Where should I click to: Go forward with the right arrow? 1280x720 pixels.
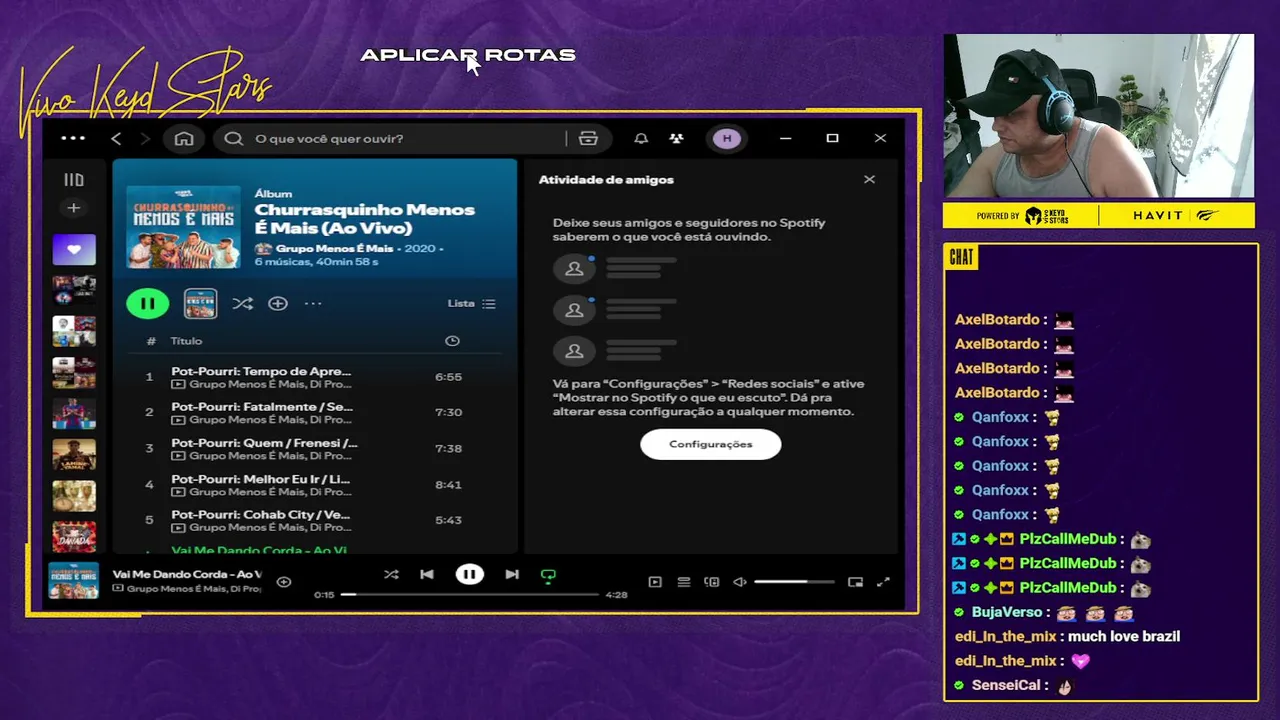tap(144, 138)
